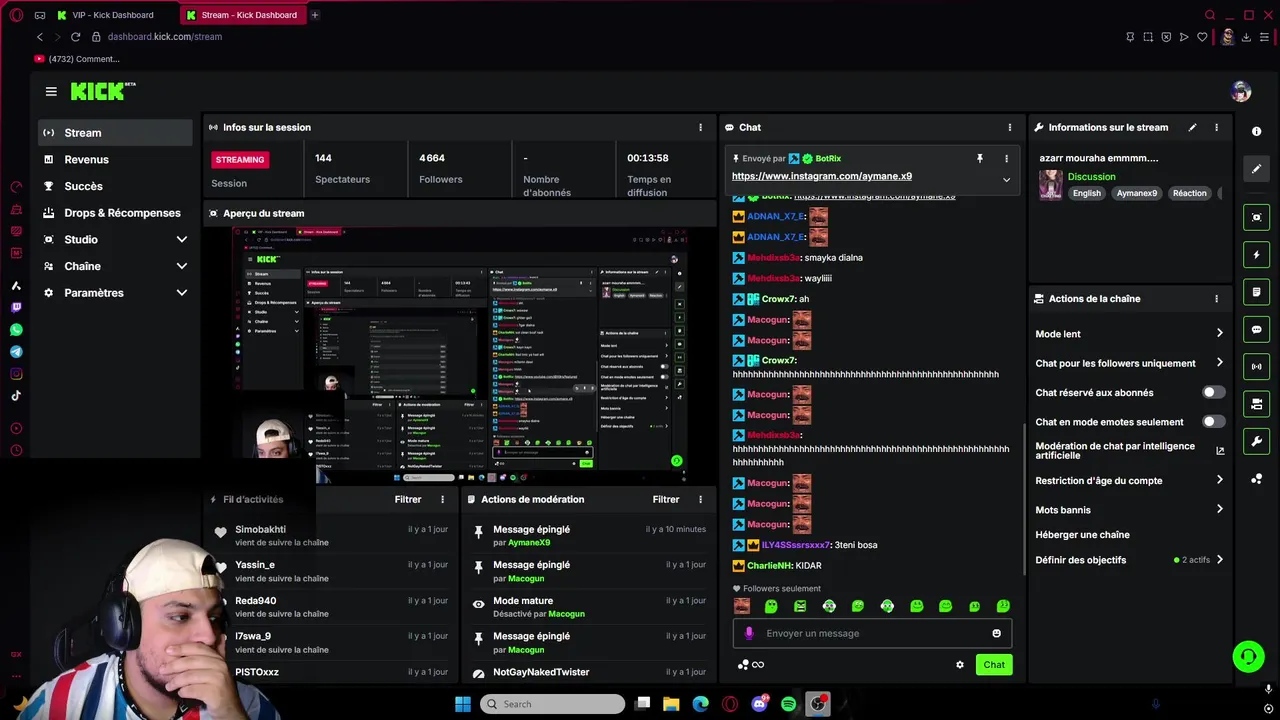The width and height of the screenshot is (1280, 720).
Task: Open Restriction d'âge du compte options
Action: pos(1129,481)
